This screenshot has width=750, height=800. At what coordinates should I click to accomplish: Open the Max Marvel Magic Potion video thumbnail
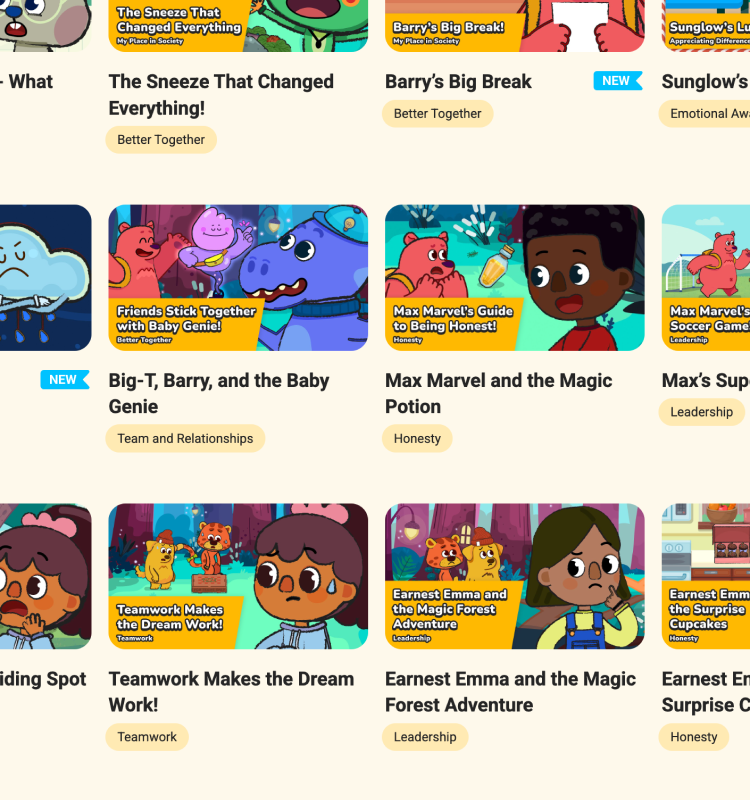[x=514, y=278]
